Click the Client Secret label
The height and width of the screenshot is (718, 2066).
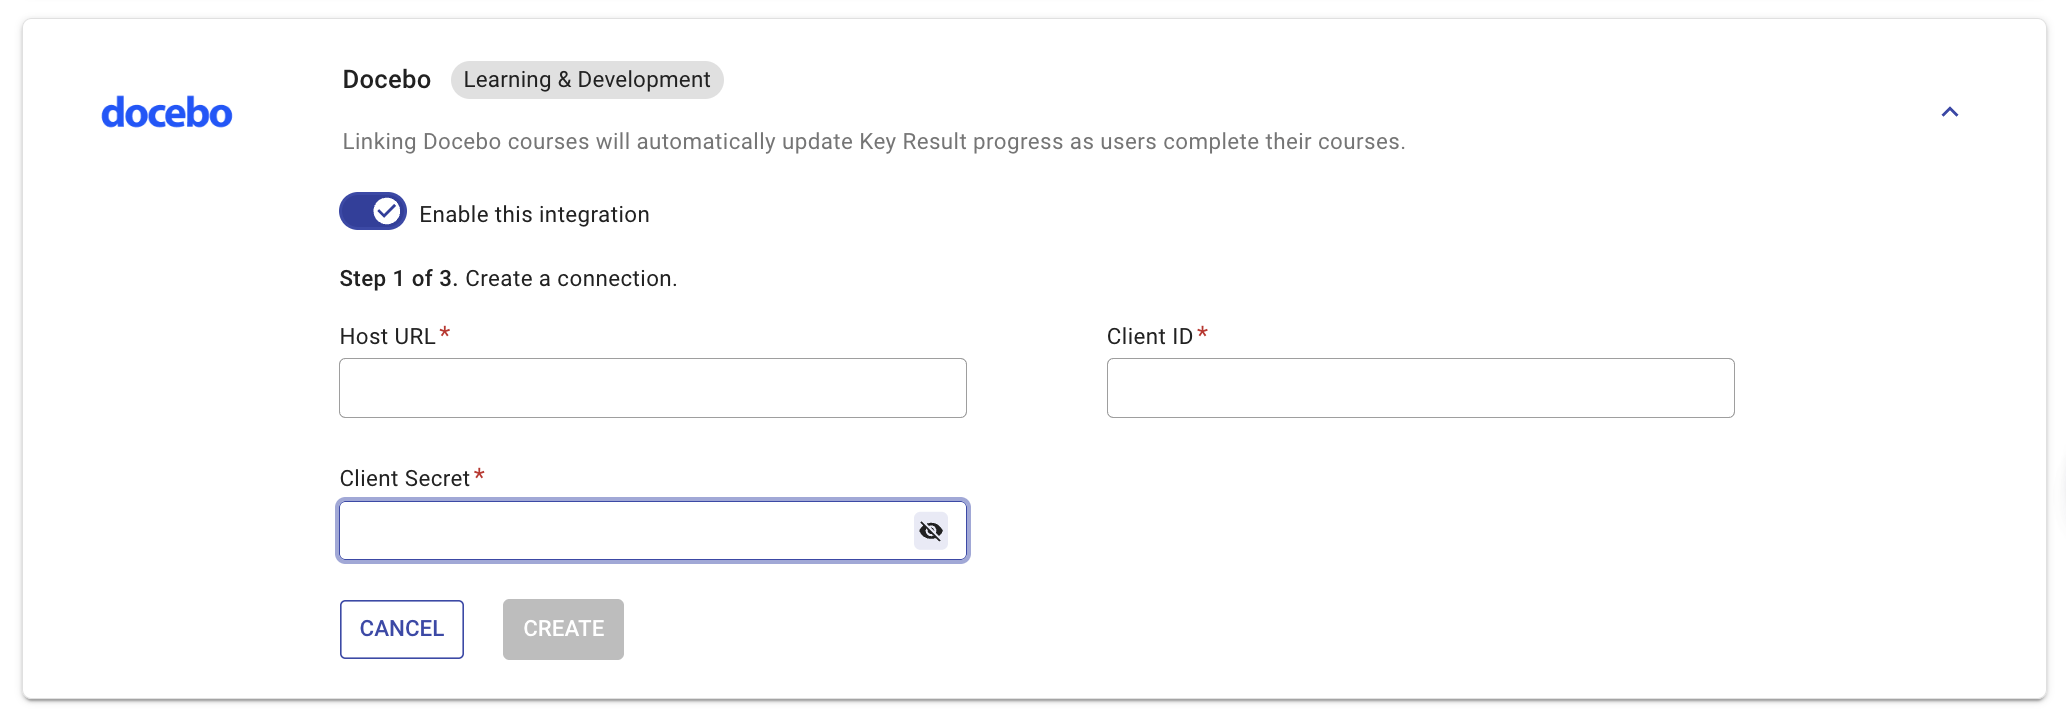point(405,478)
